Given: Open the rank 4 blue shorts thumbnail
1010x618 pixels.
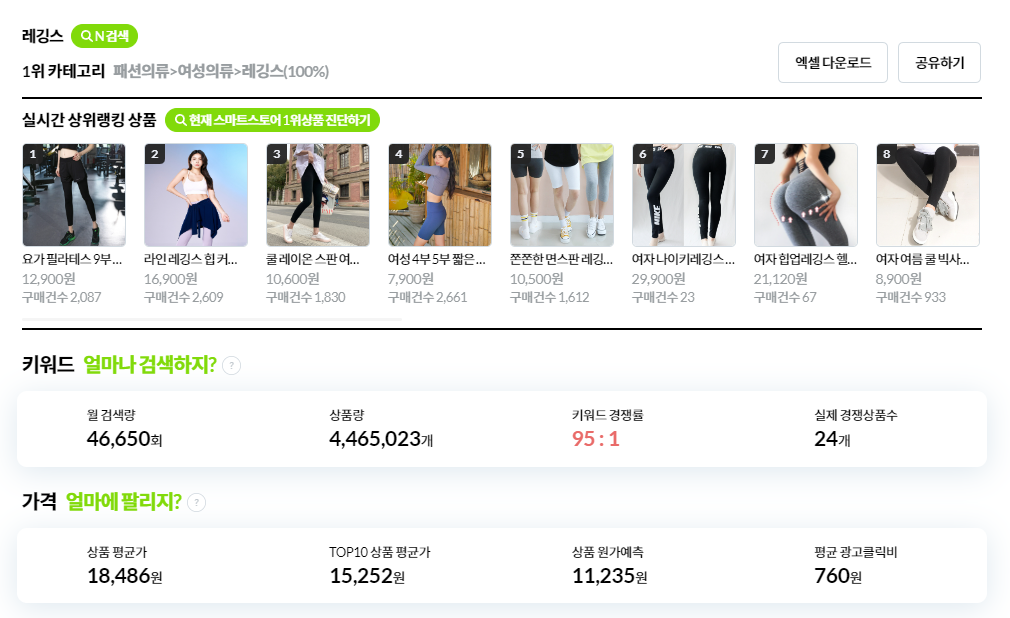Looking at the screenshot, I should point(440,195).
